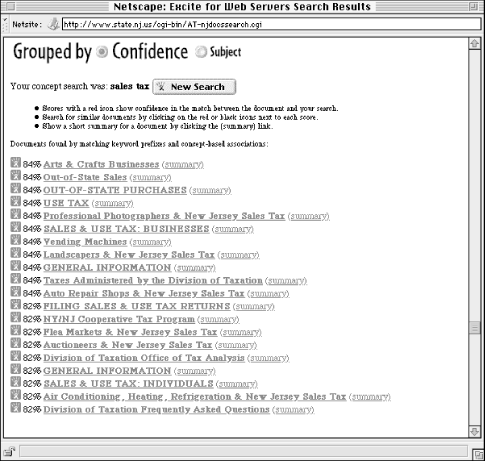Click the scroll down arrow on the vertical scrollbar
This screenshot has width=485, height=461.
click(x=474, y=432)
